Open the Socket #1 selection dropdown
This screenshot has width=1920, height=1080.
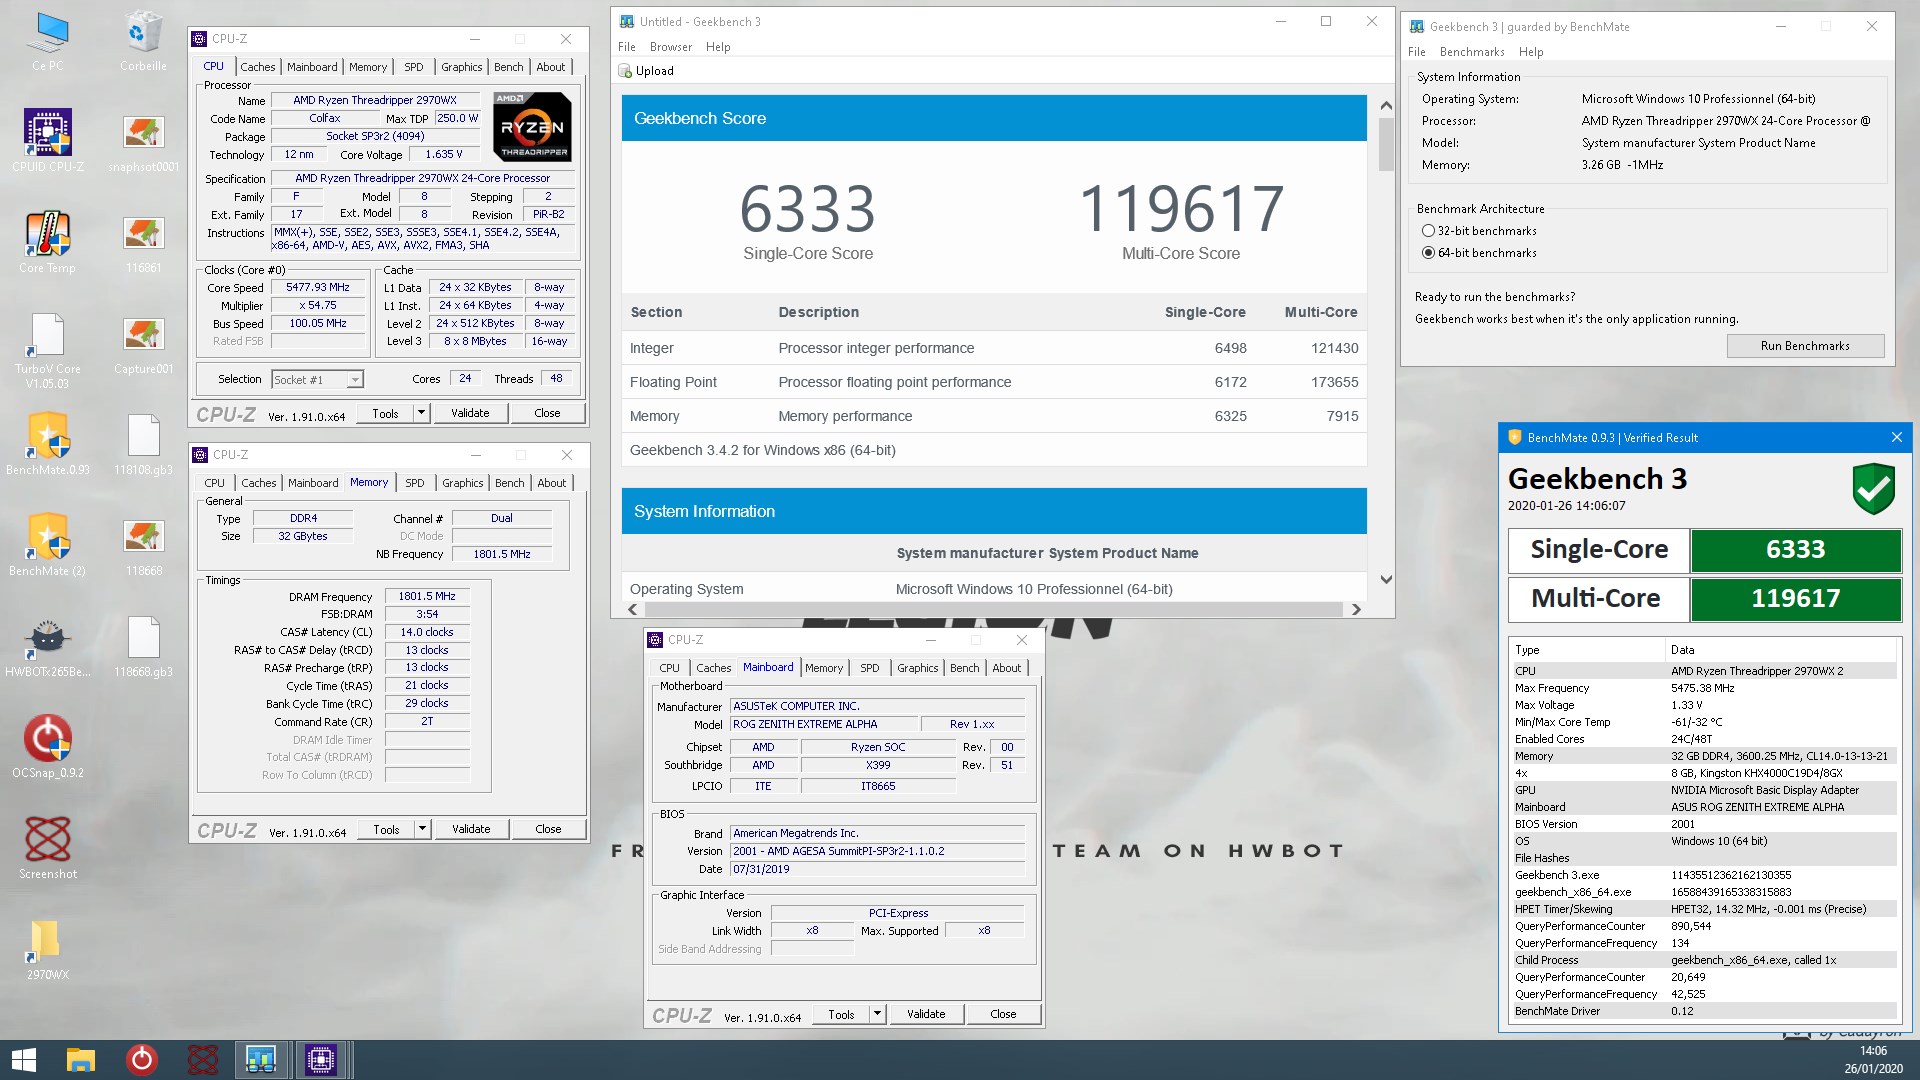355,380
